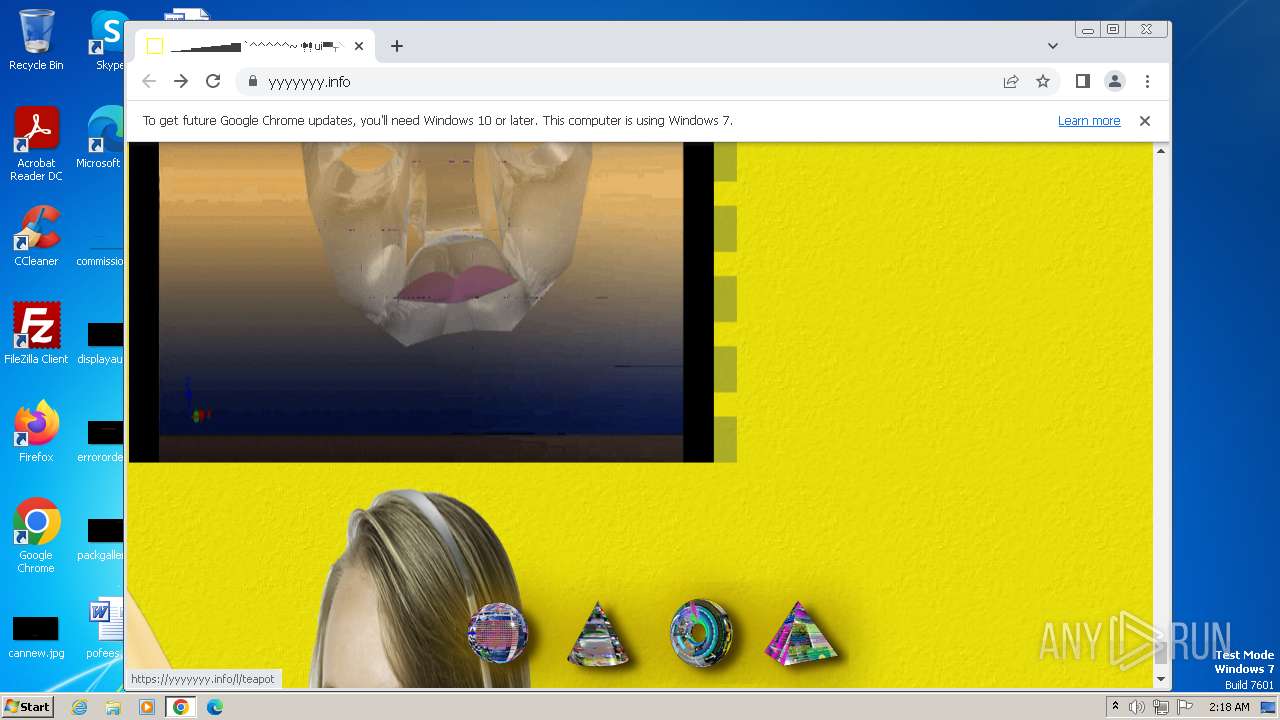Click the glitchy sphere object on the page
The image size is (1280, 720).
pos(497,633)
